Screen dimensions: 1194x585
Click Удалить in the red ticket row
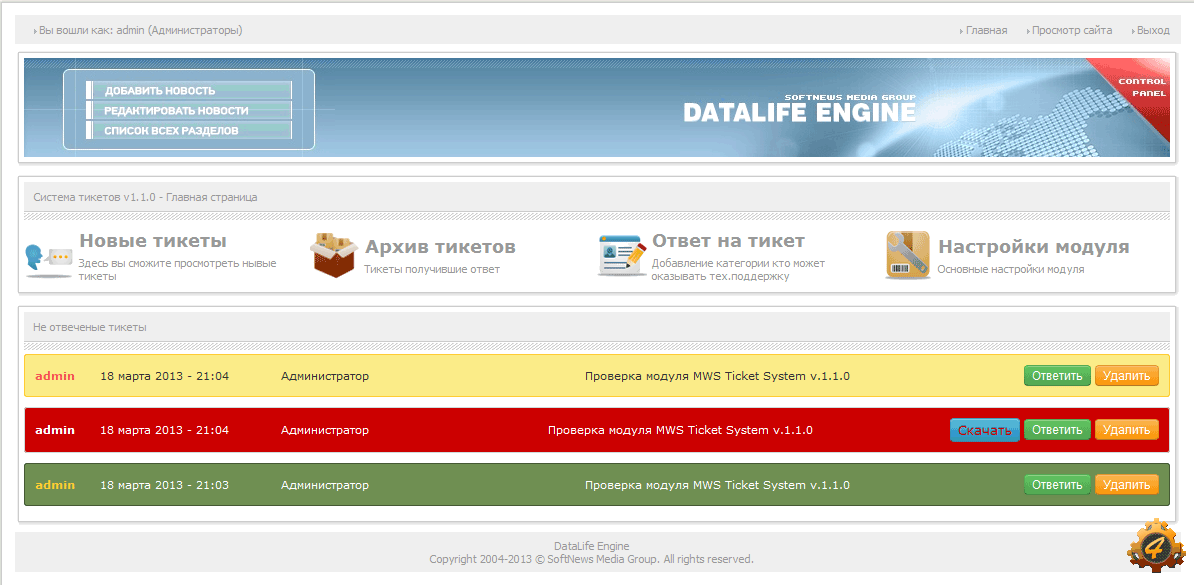[x=1126, y=430]
